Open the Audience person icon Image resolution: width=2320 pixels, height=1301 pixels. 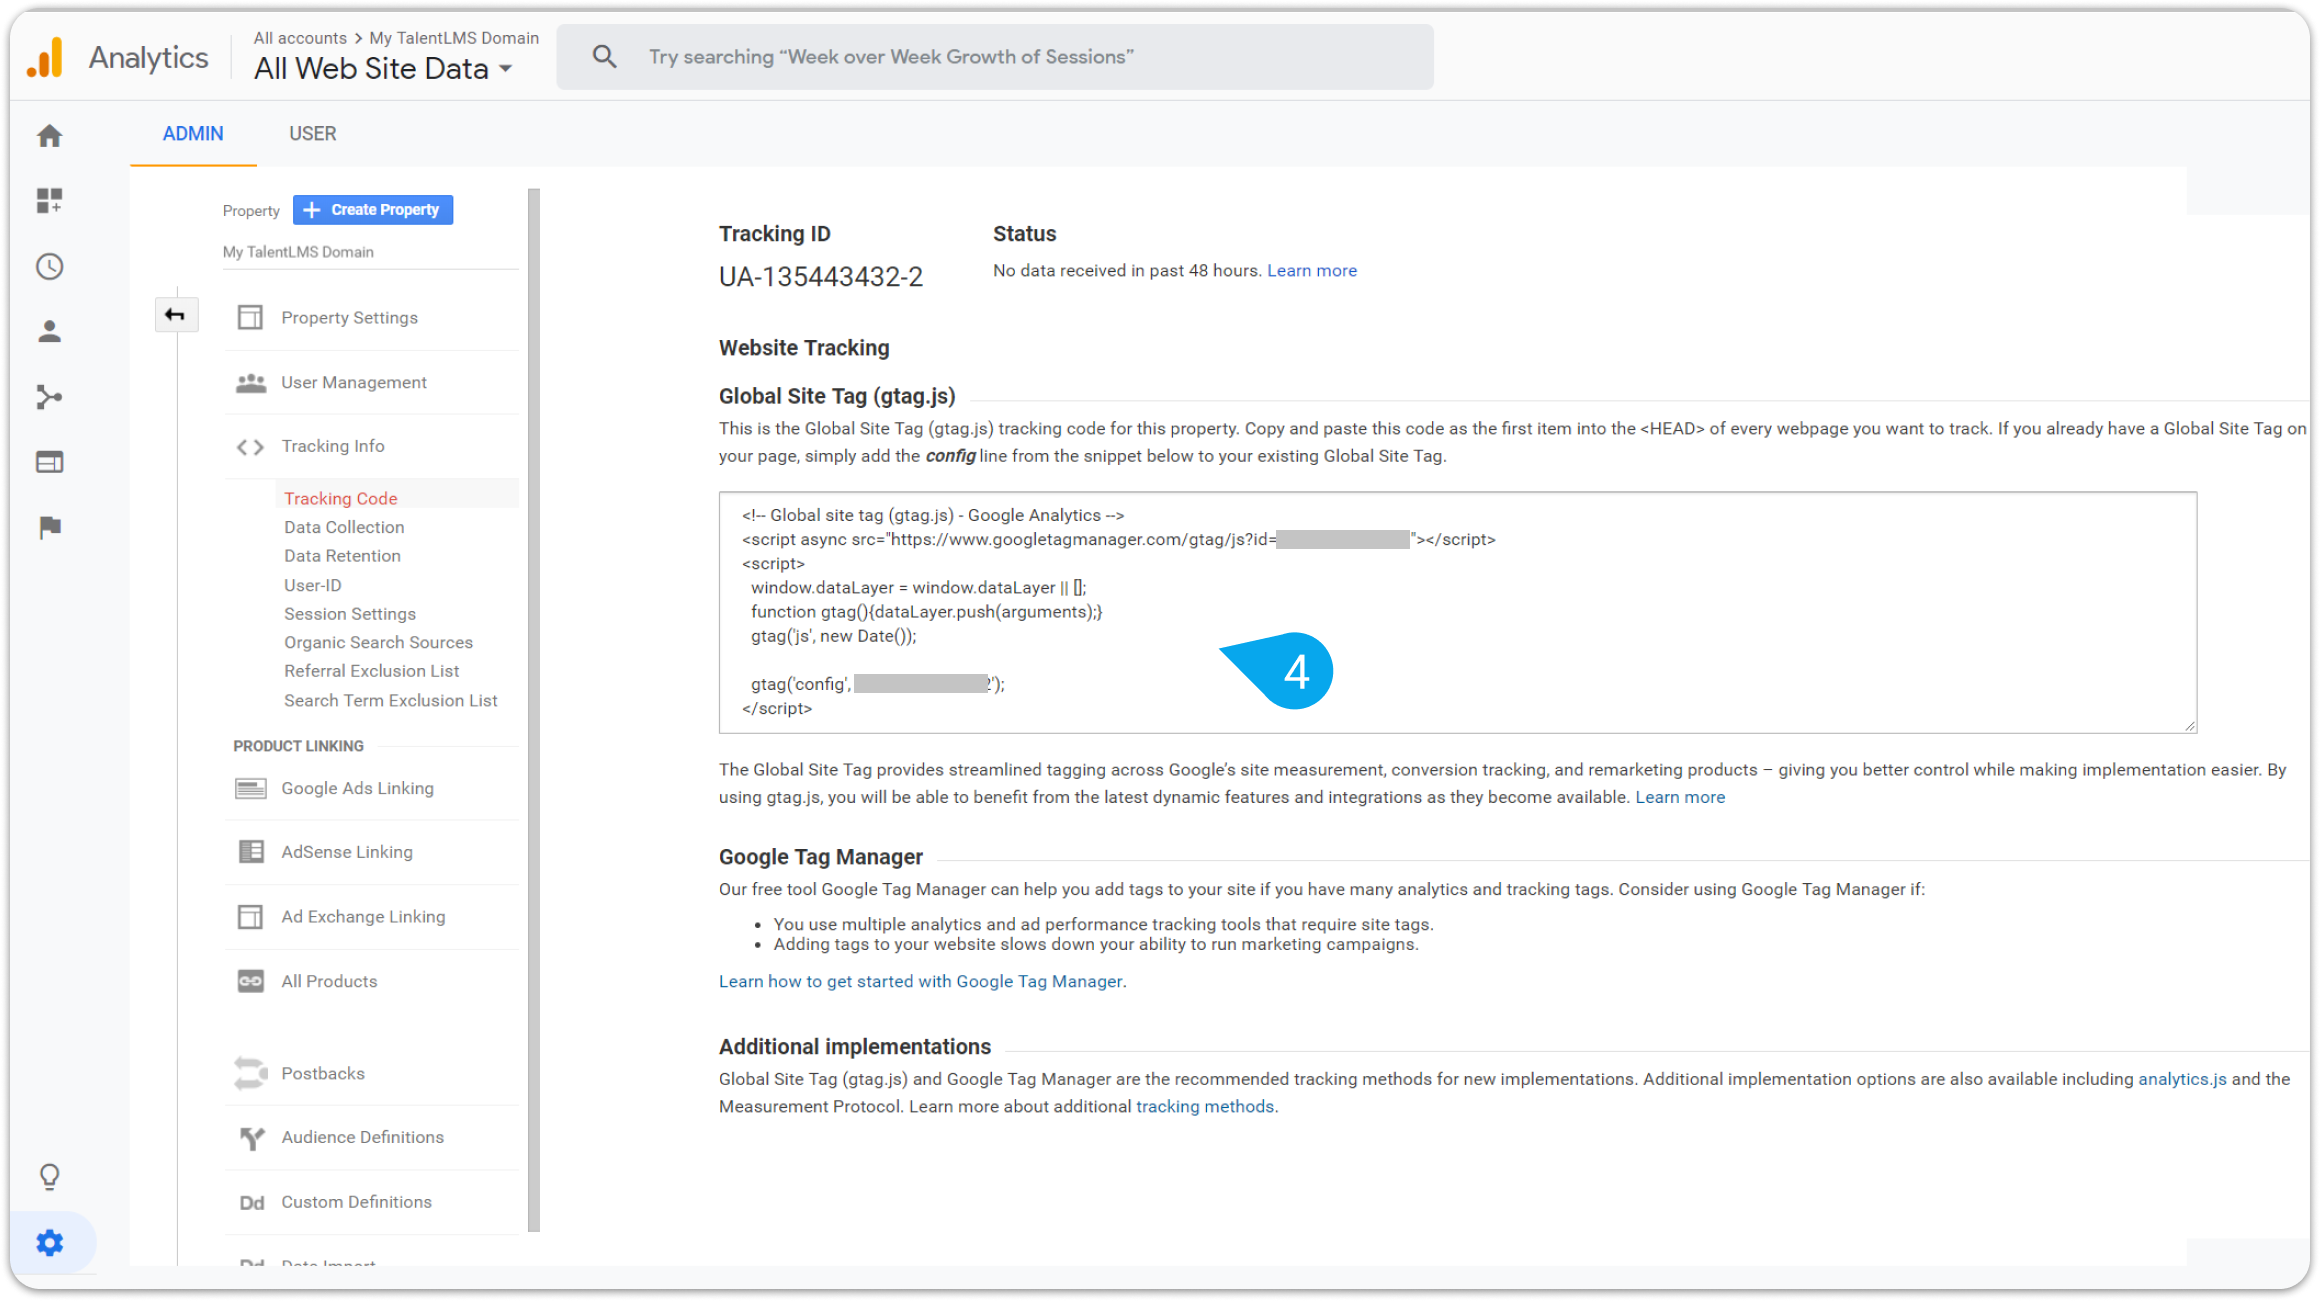(x=49, y=332)
